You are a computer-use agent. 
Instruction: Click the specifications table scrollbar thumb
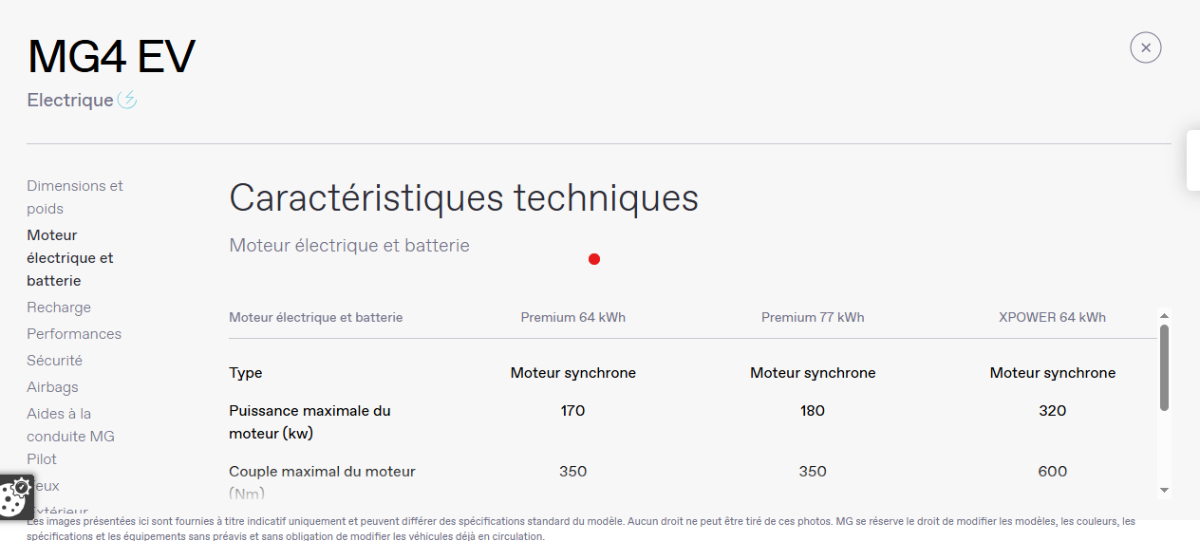point(1164,366)
